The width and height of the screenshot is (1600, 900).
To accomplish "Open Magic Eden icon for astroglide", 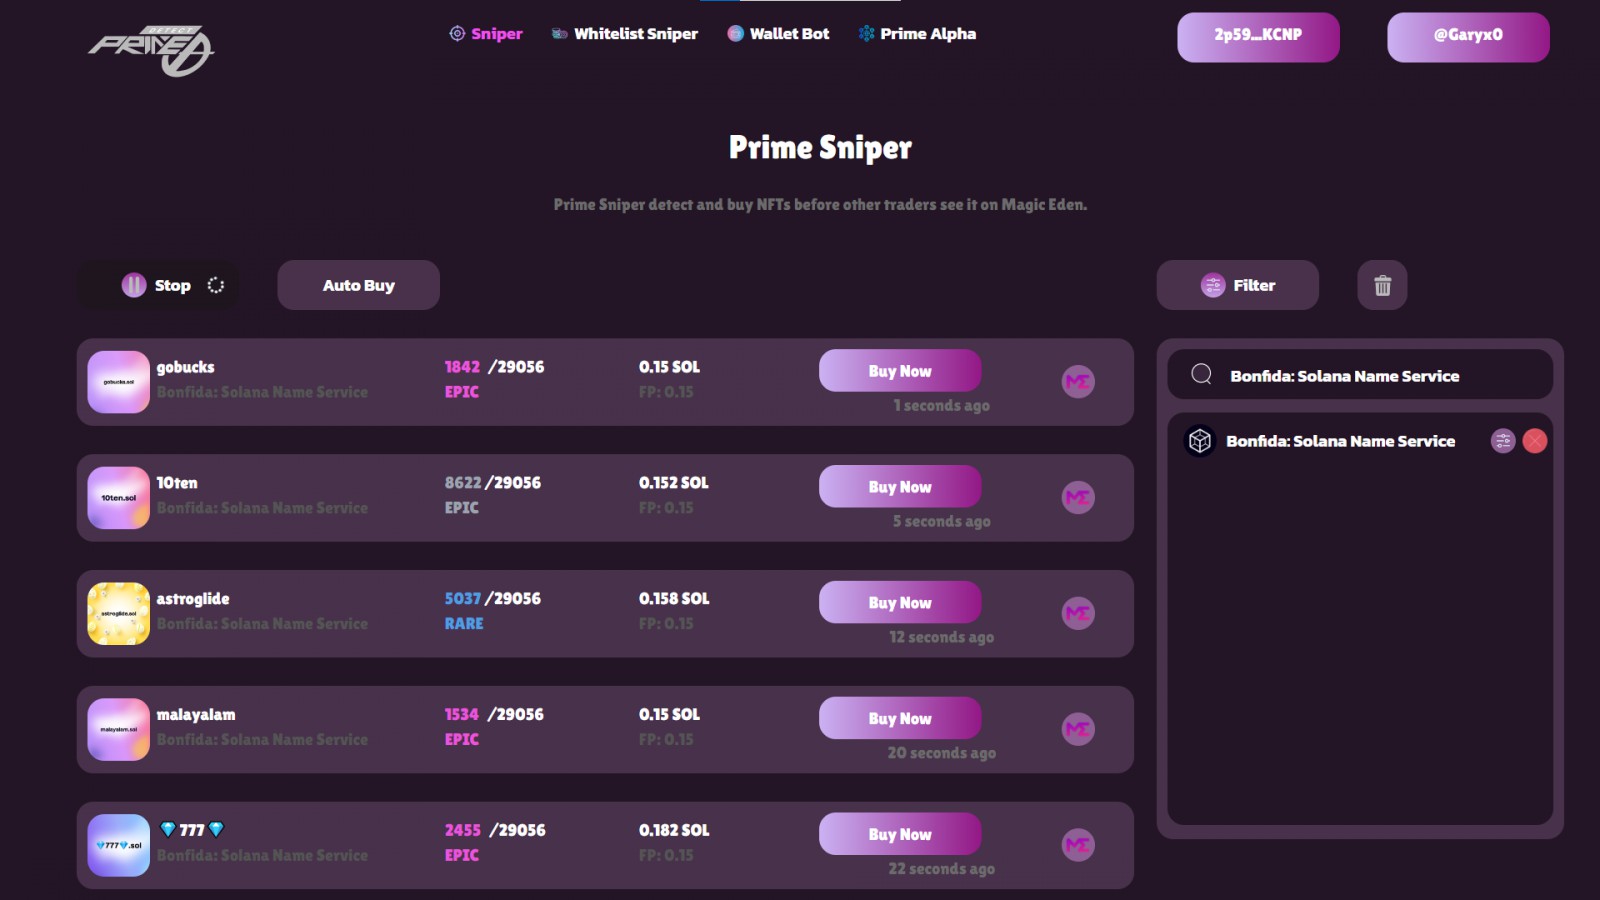I will 1077,614.
